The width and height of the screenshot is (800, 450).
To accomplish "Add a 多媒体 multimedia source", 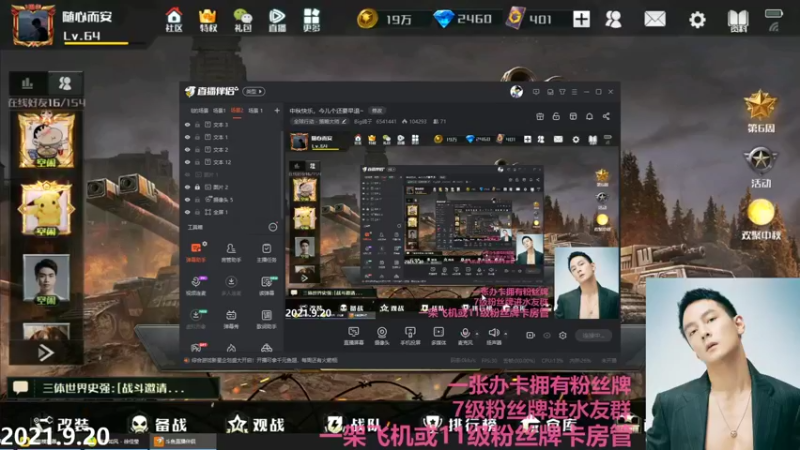I will coord(438,336).
